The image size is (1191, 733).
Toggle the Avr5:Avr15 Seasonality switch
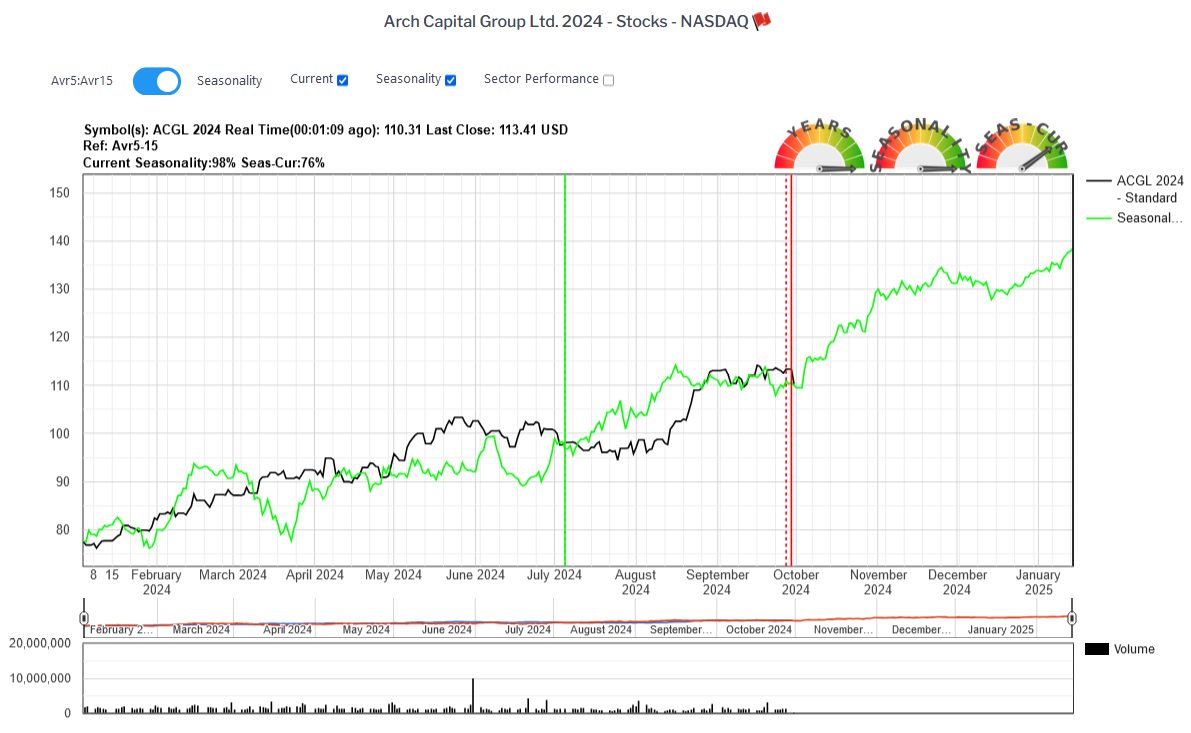point(156,81)
